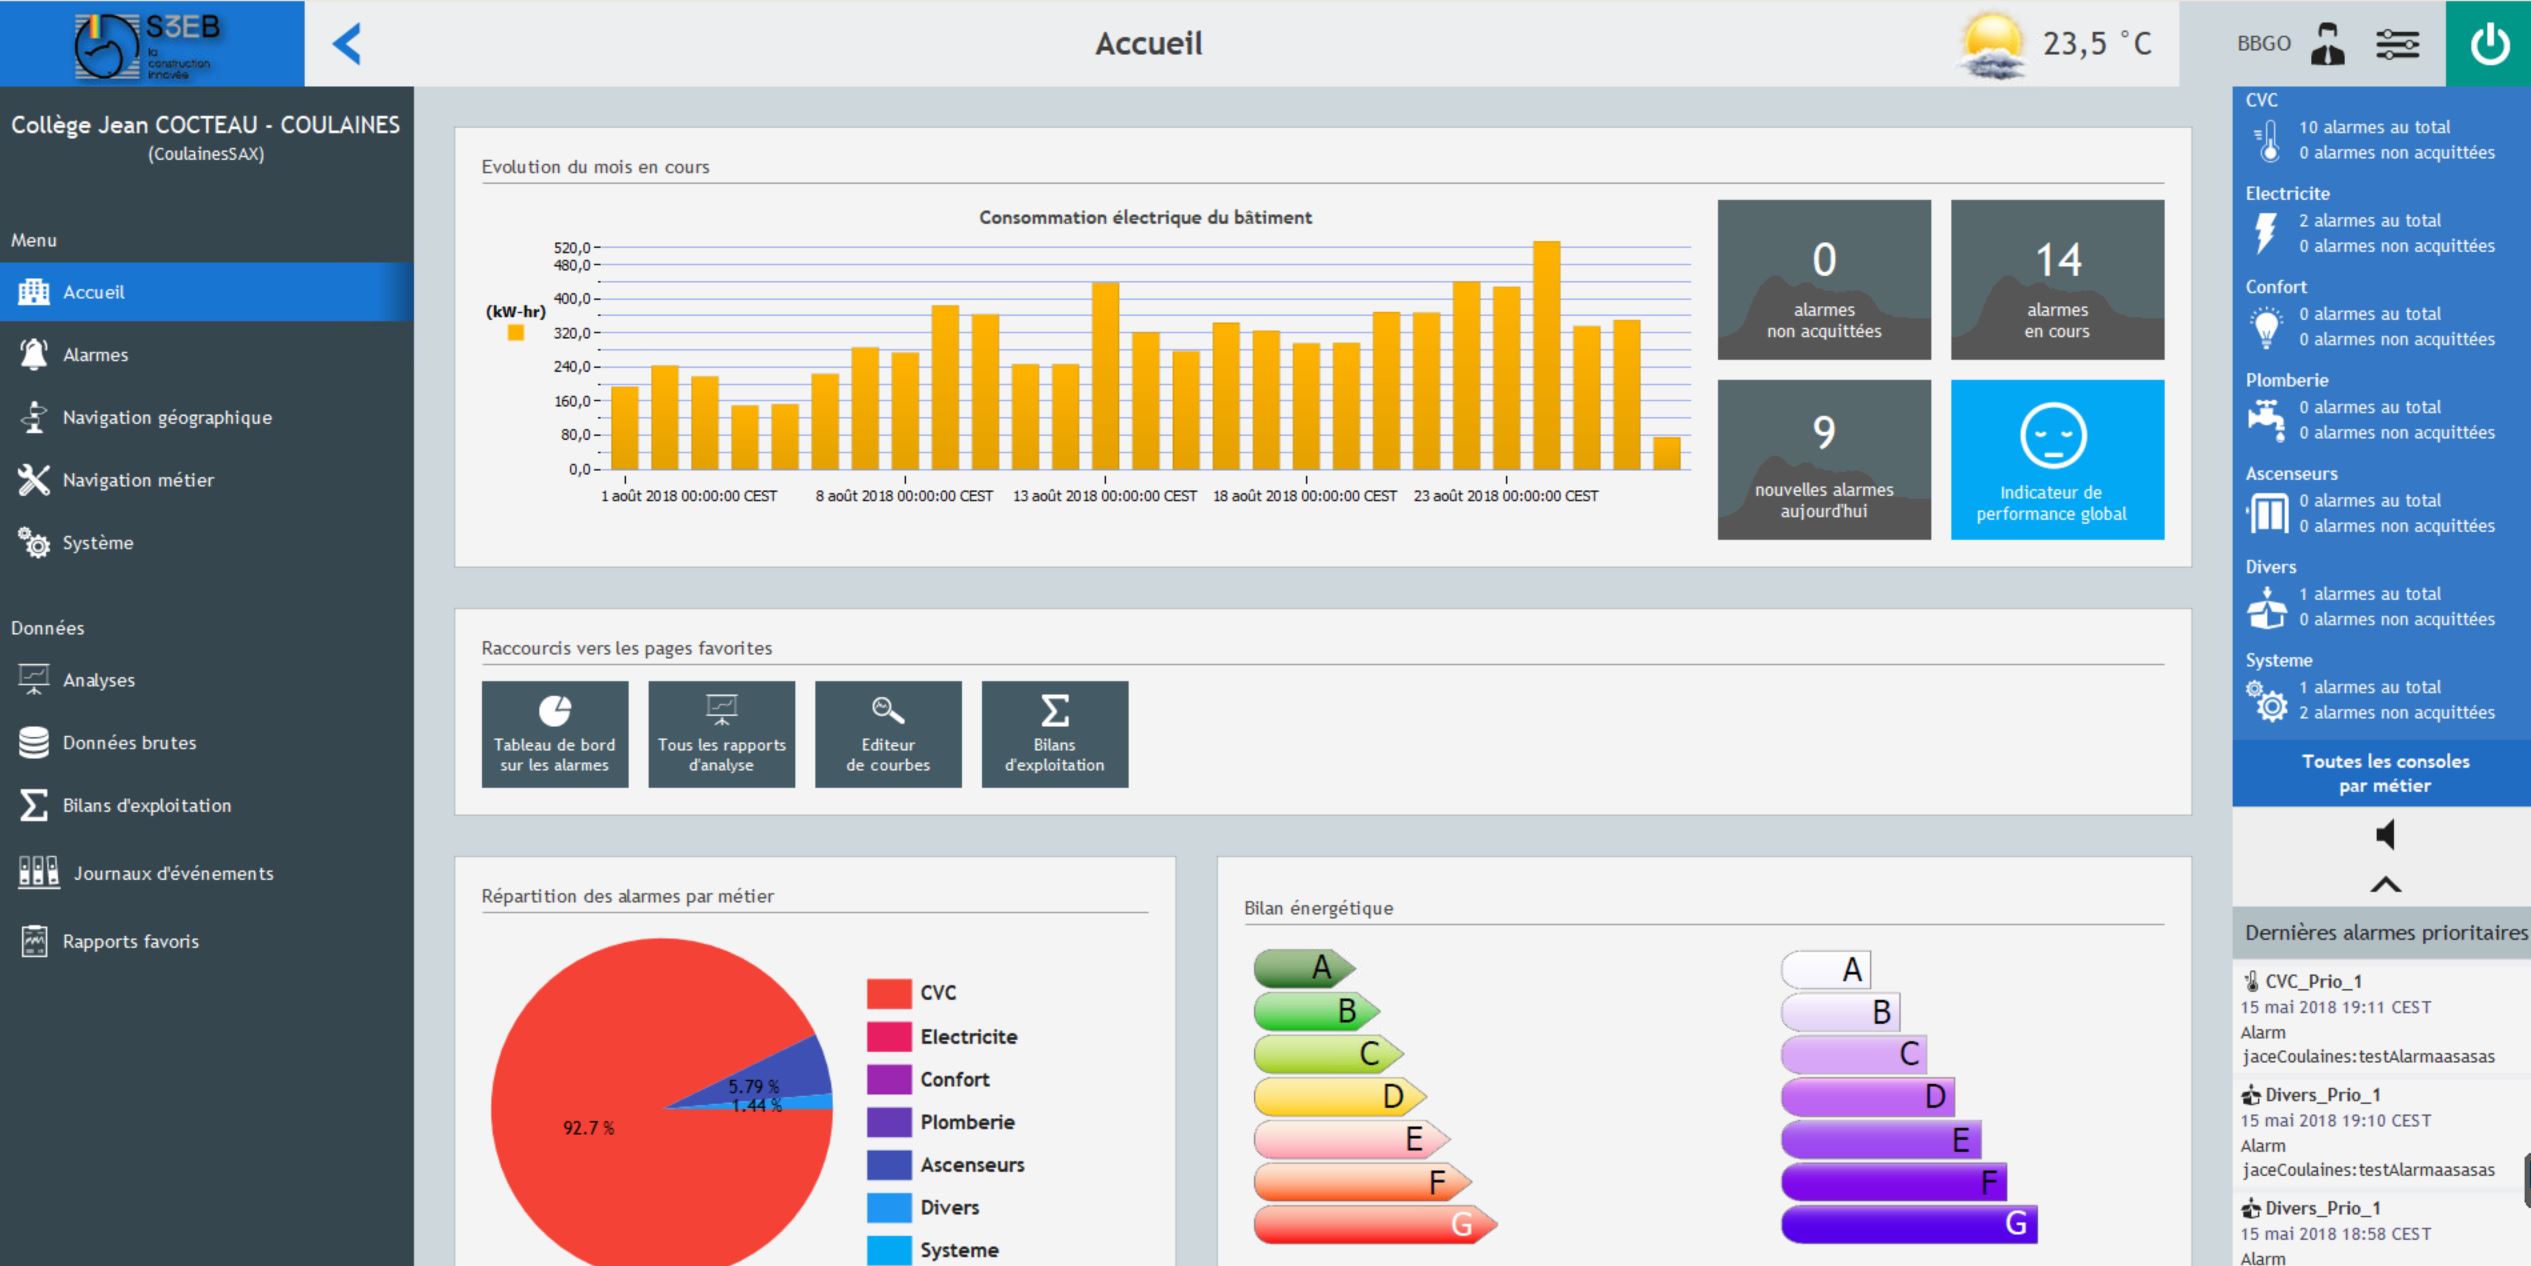This screenshot has height=1266, width=2531.
Task: Open the Bilans d'exploitation shortcut tile
Action: tap(1055, 735)
